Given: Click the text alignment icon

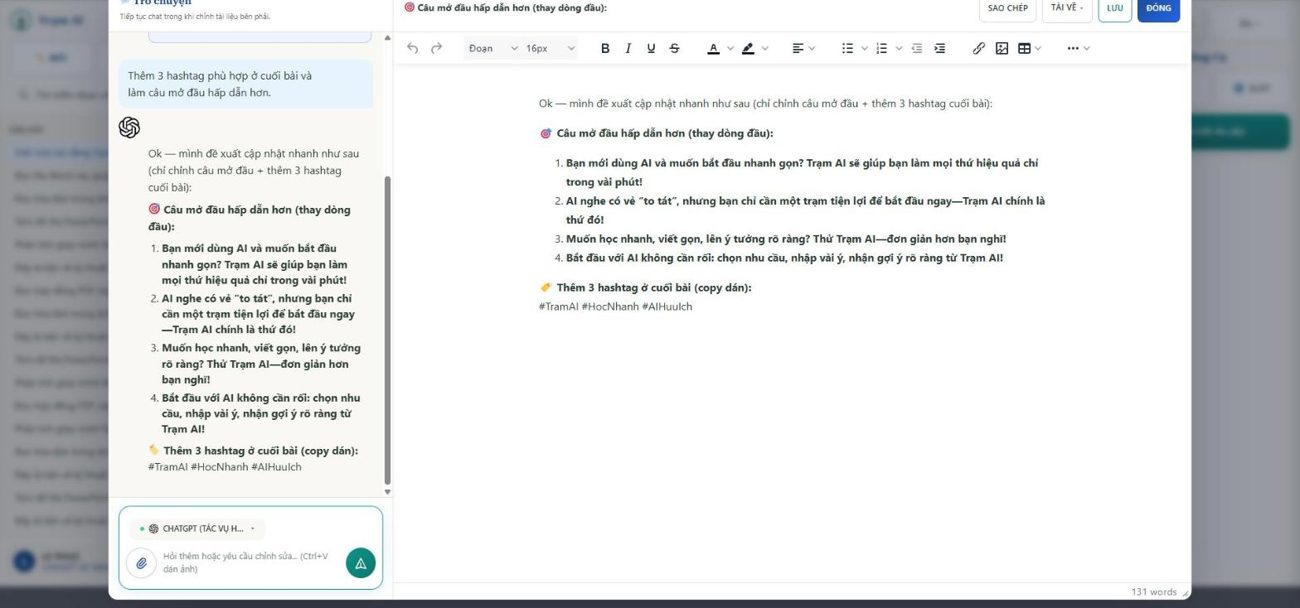Looking at the screenshot, I should click(x=797, y=48).
